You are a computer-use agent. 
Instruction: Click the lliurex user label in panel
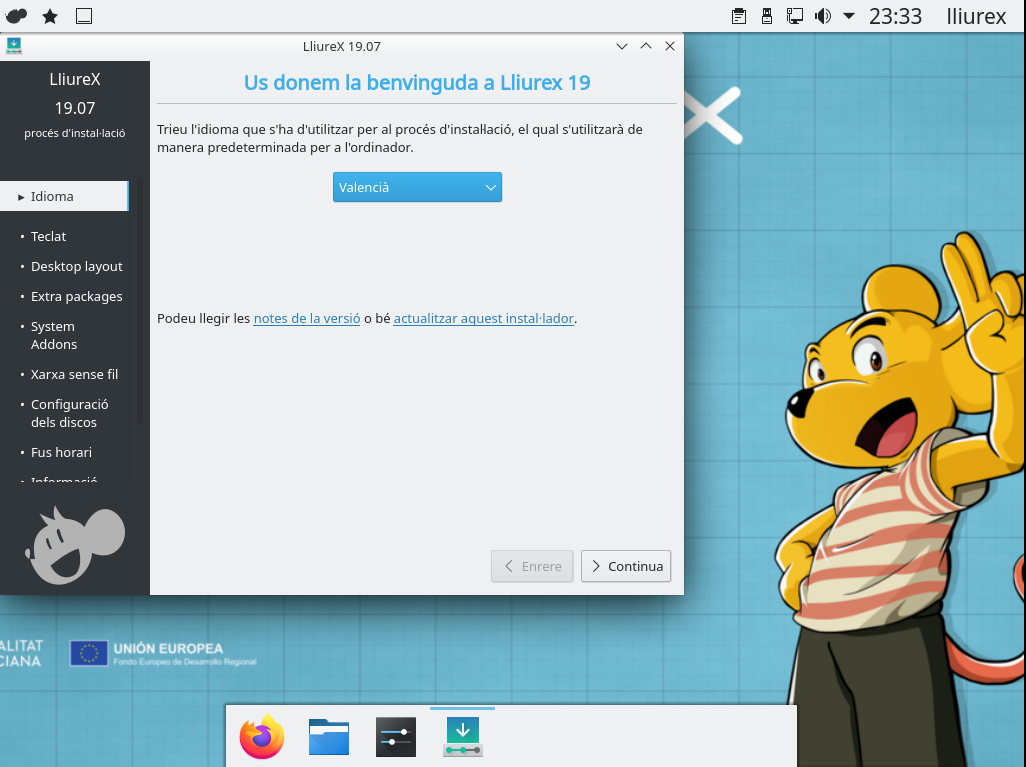click(x=976, y=16)
